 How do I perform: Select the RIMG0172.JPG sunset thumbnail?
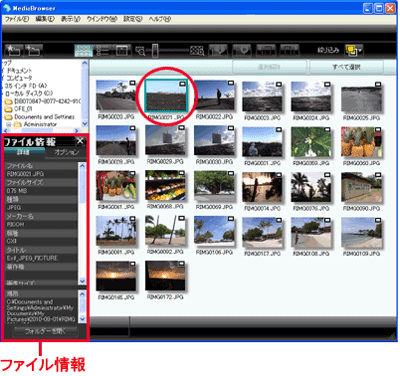click(165, 275)
